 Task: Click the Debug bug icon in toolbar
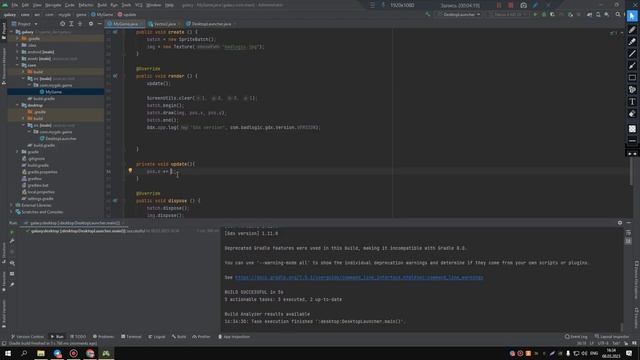(544, 15)
